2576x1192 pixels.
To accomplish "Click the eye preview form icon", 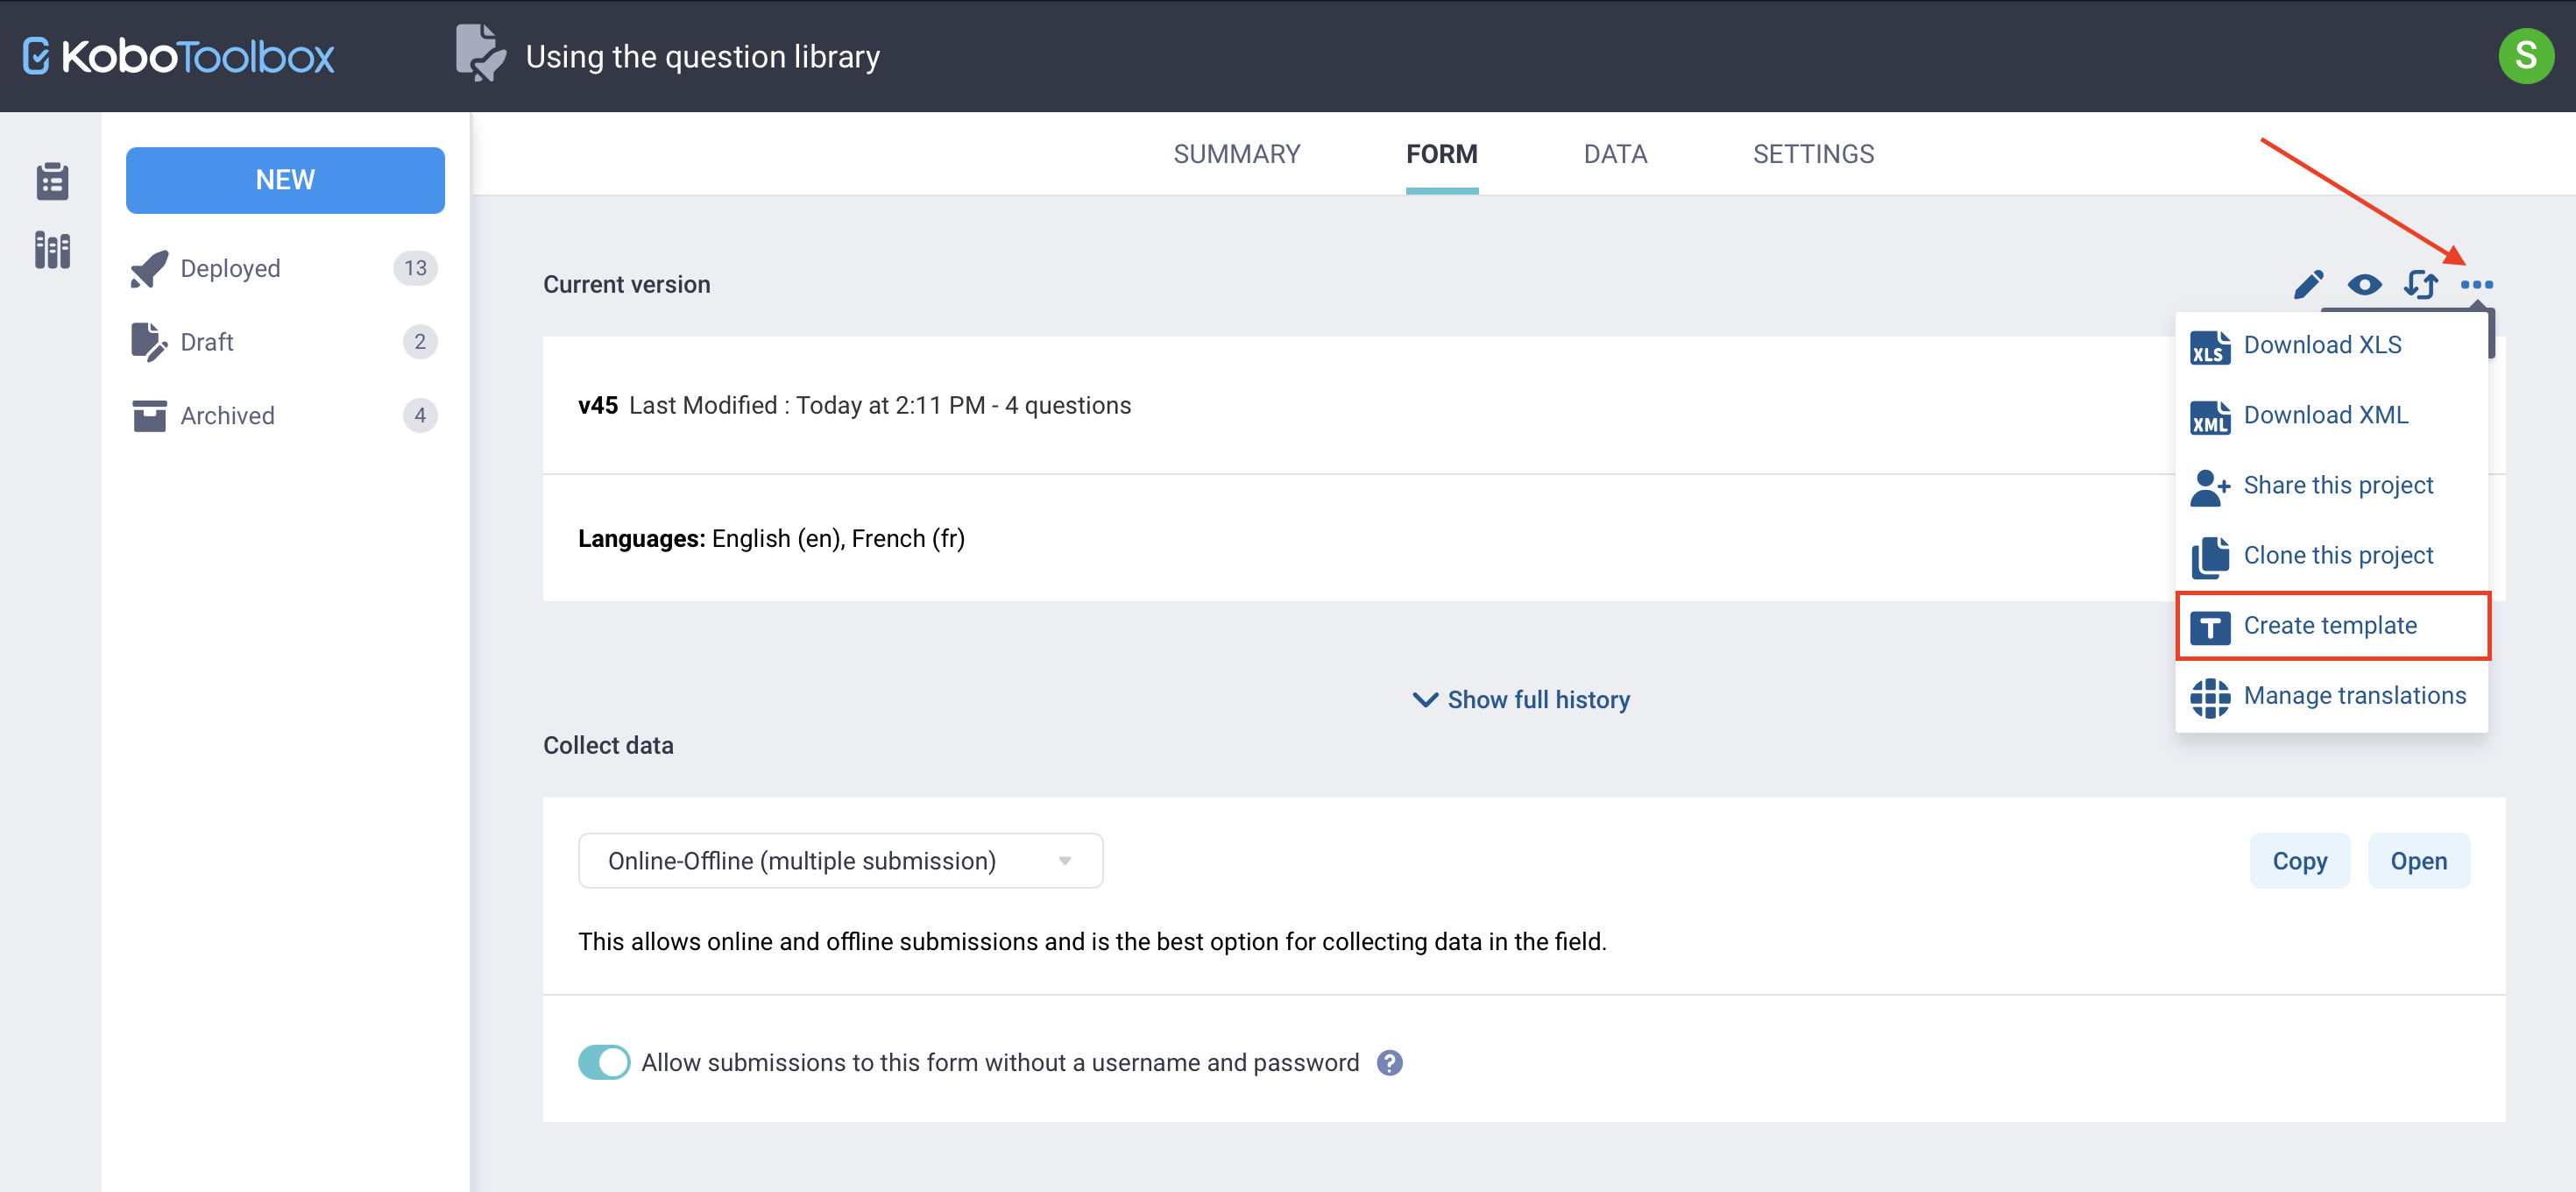I will click(2364, 285).
